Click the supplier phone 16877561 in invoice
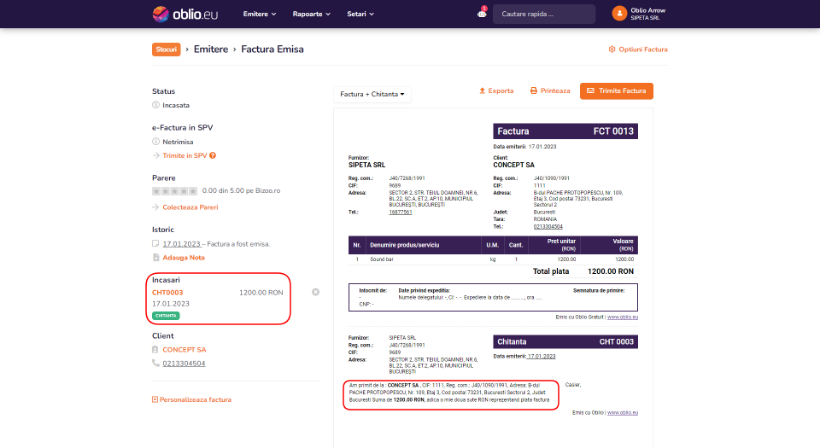The height and width of the screenshot is (448, 820). [x=400, y=212]
